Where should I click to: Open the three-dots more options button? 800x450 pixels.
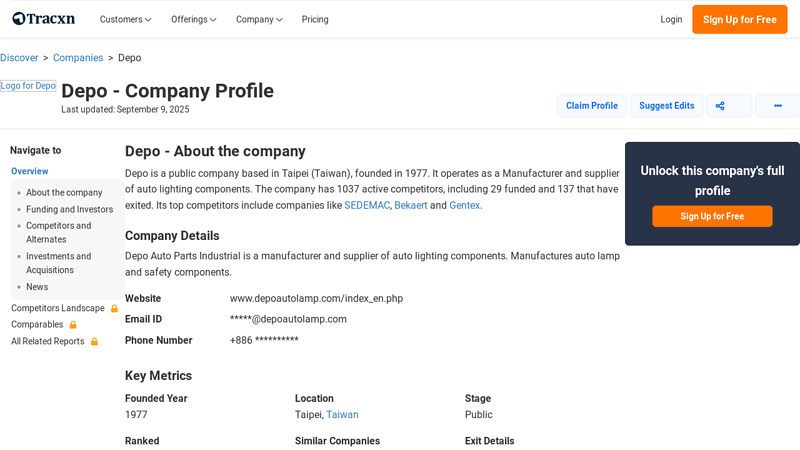(777, 106)
